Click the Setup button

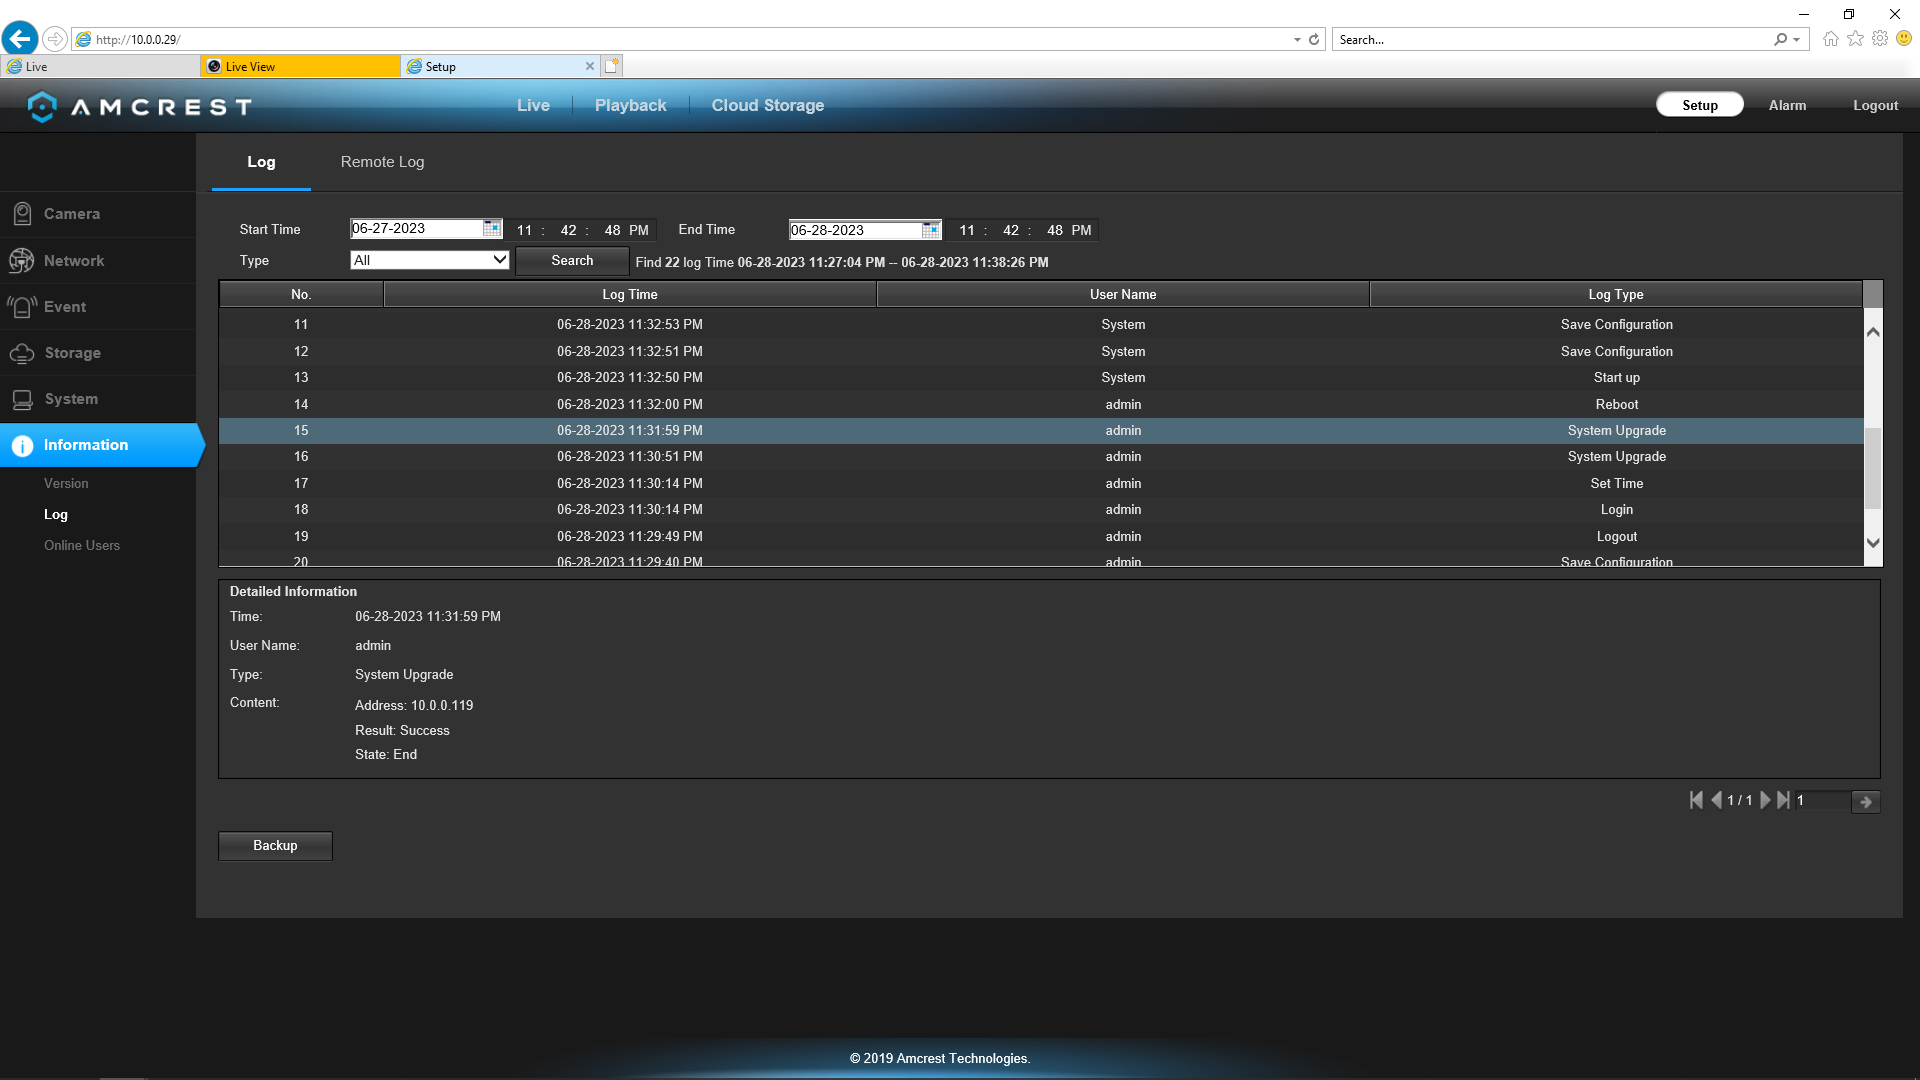coord(1699,105)
